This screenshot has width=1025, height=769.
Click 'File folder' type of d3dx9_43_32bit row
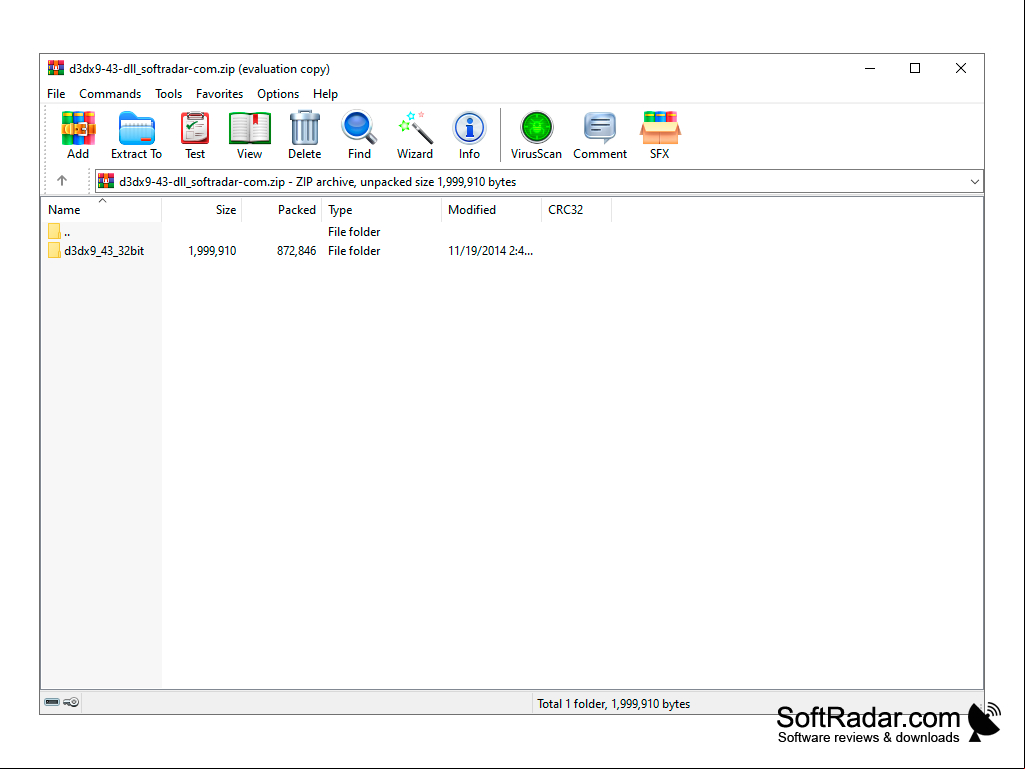(x=354, y=250)
